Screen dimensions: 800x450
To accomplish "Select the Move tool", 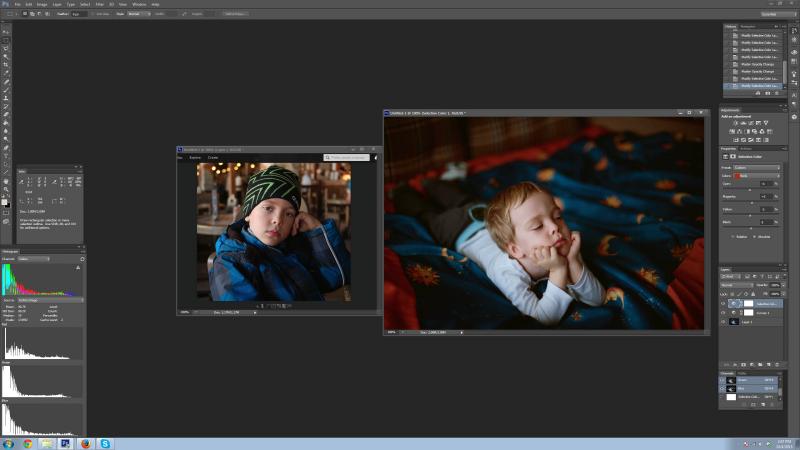I will point(6,32).
